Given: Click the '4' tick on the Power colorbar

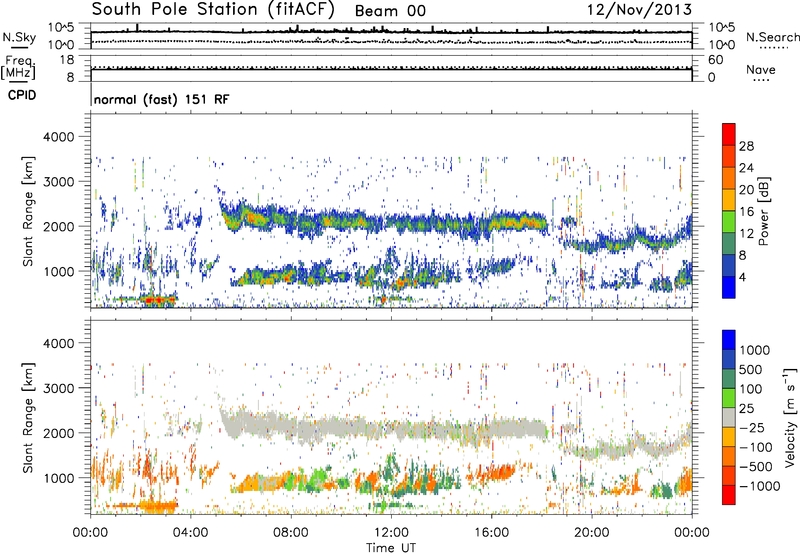Looking at the screenshot, I should pos(742,277).
